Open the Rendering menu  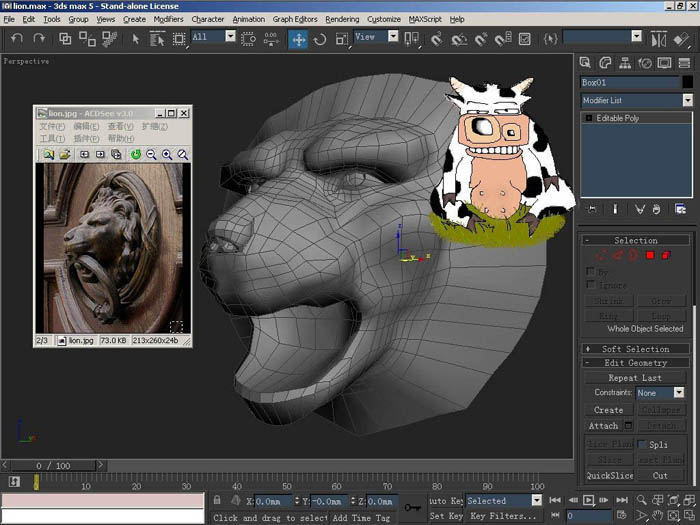(x=342, y=19)
